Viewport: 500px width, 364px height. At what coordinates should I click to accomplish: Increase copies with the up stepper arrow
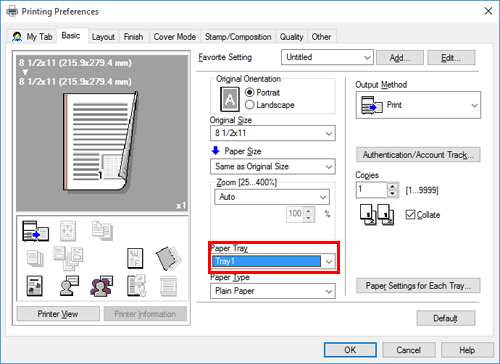coord(393,186)
